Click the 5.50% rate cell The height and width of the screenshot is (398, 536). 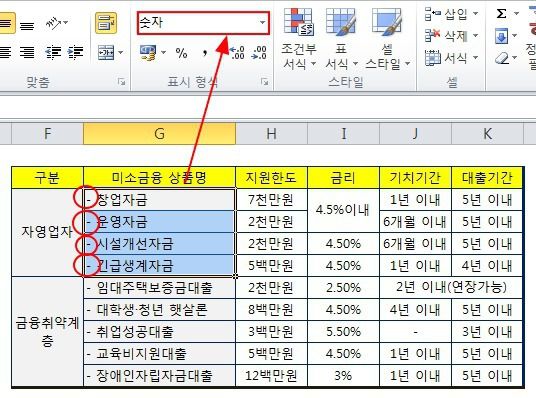(x=344, y=332)
